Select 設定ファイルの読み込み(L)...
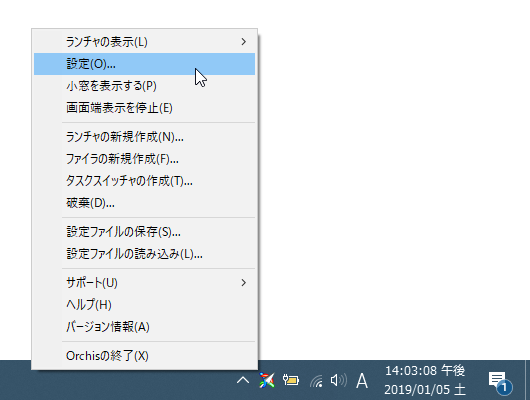Image resolution: width=530 pixels, height=400 pixels. (144, 254)
